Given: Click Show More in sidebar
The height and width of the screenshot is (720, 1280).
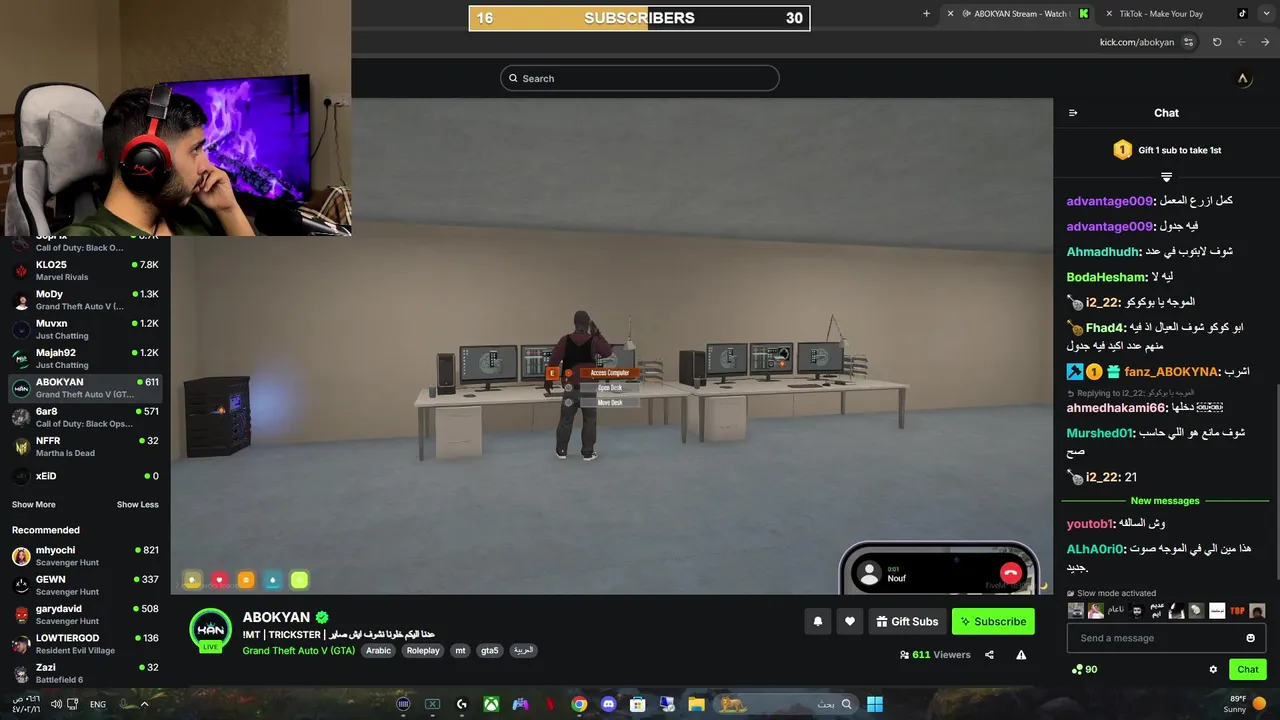Looking at the screenshot, I should 34,505.
